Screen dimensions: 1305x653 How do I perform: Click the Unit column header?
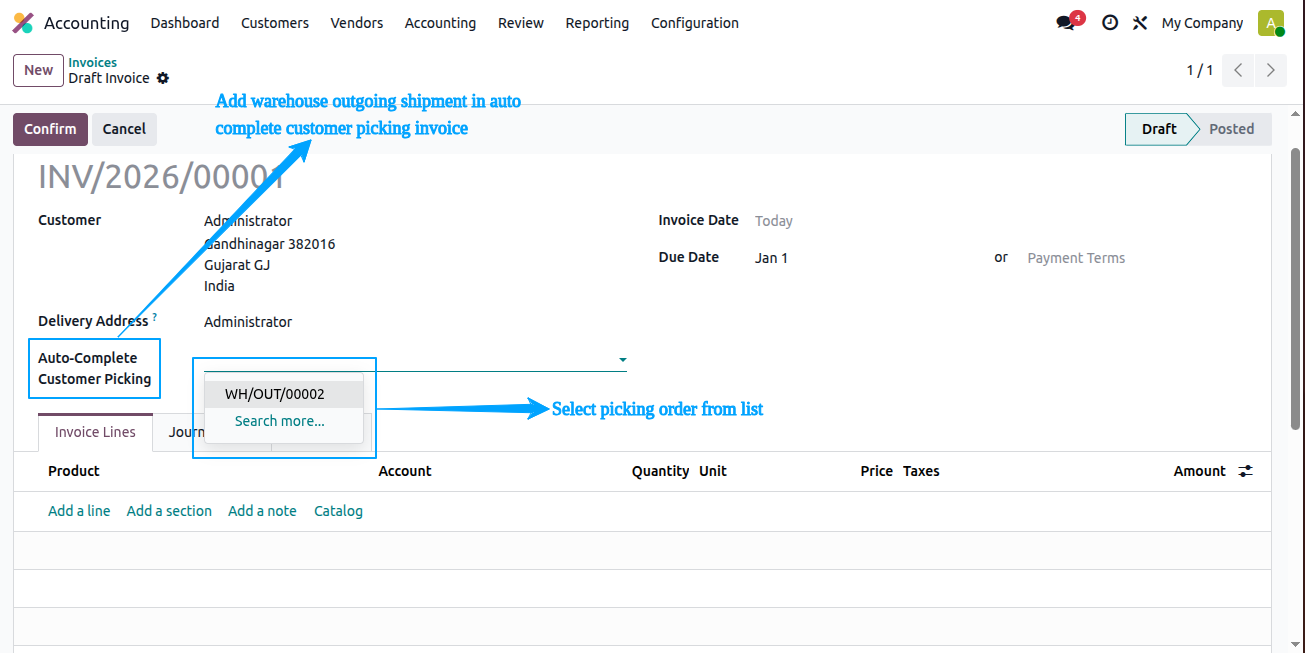(713, 471)
